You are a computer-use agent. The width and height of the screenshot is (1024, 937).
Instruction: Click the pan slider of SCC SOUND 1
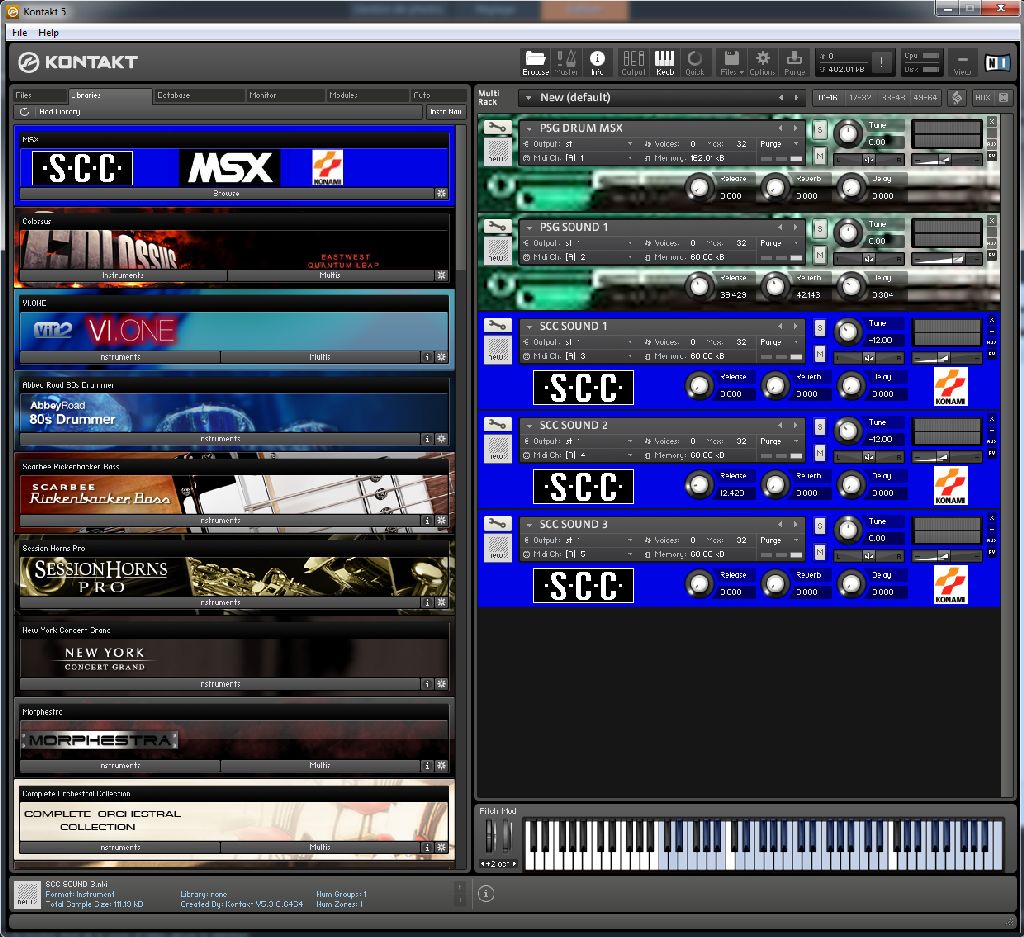(869, 357)
